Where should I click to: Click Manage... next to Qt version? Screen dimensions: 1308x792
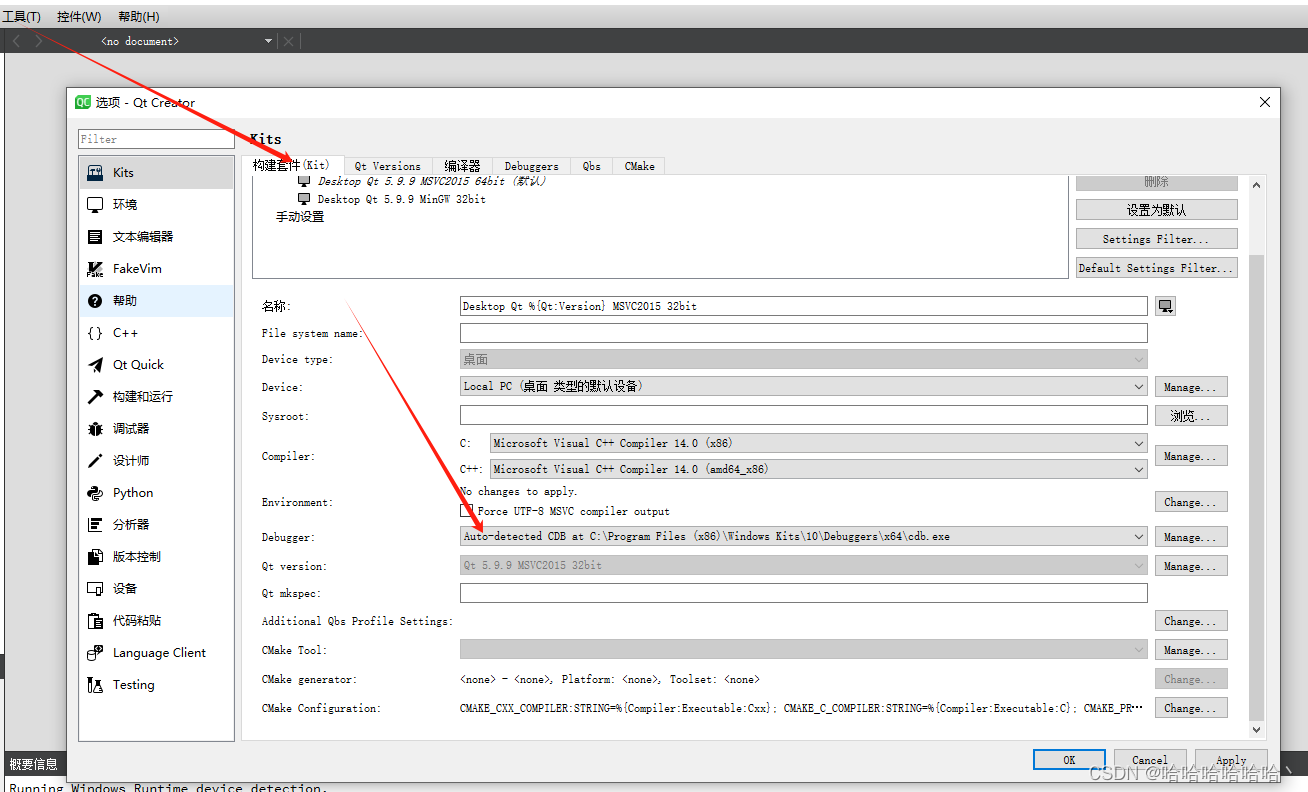1190,566
